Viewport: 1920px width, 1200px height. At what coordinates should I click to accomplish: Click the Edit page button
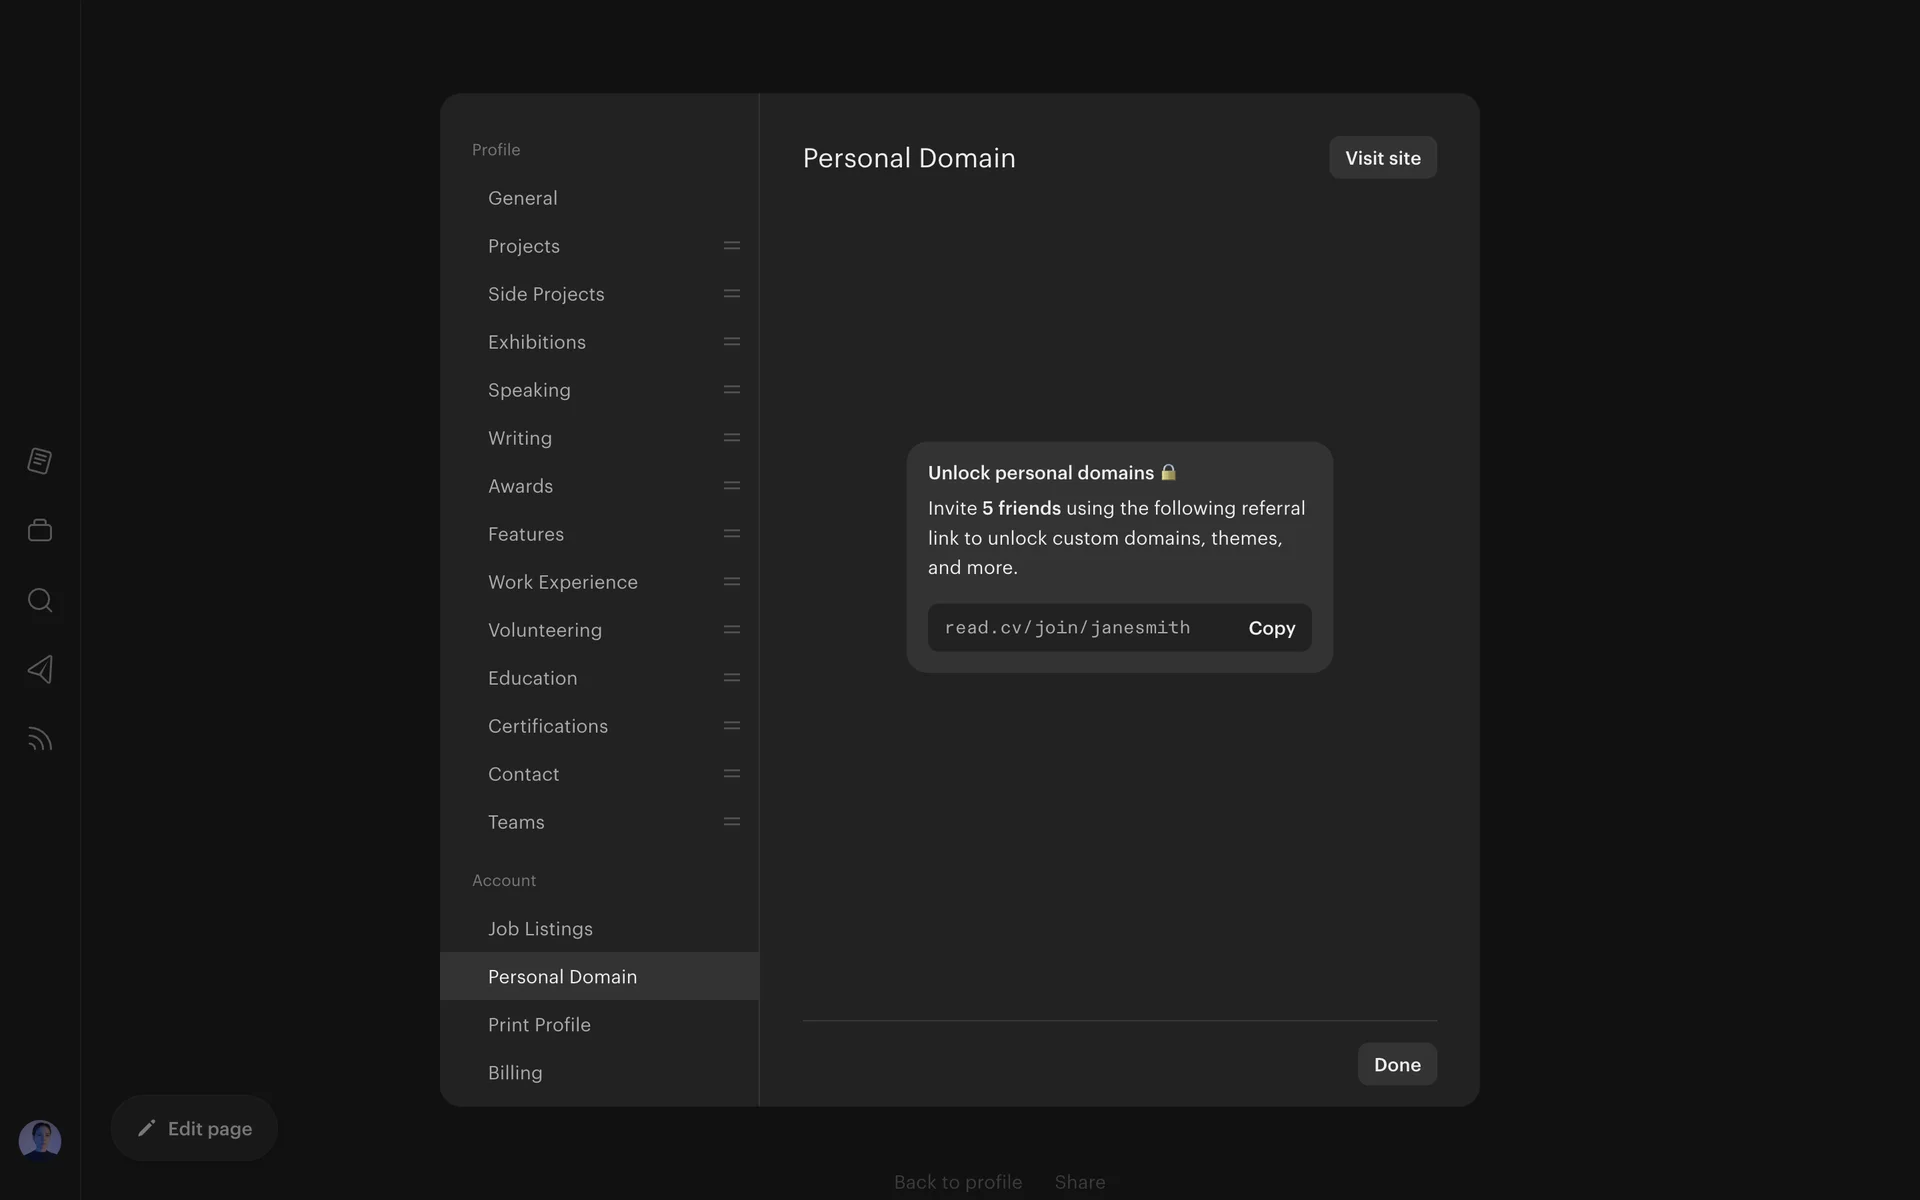(195, 1128)
